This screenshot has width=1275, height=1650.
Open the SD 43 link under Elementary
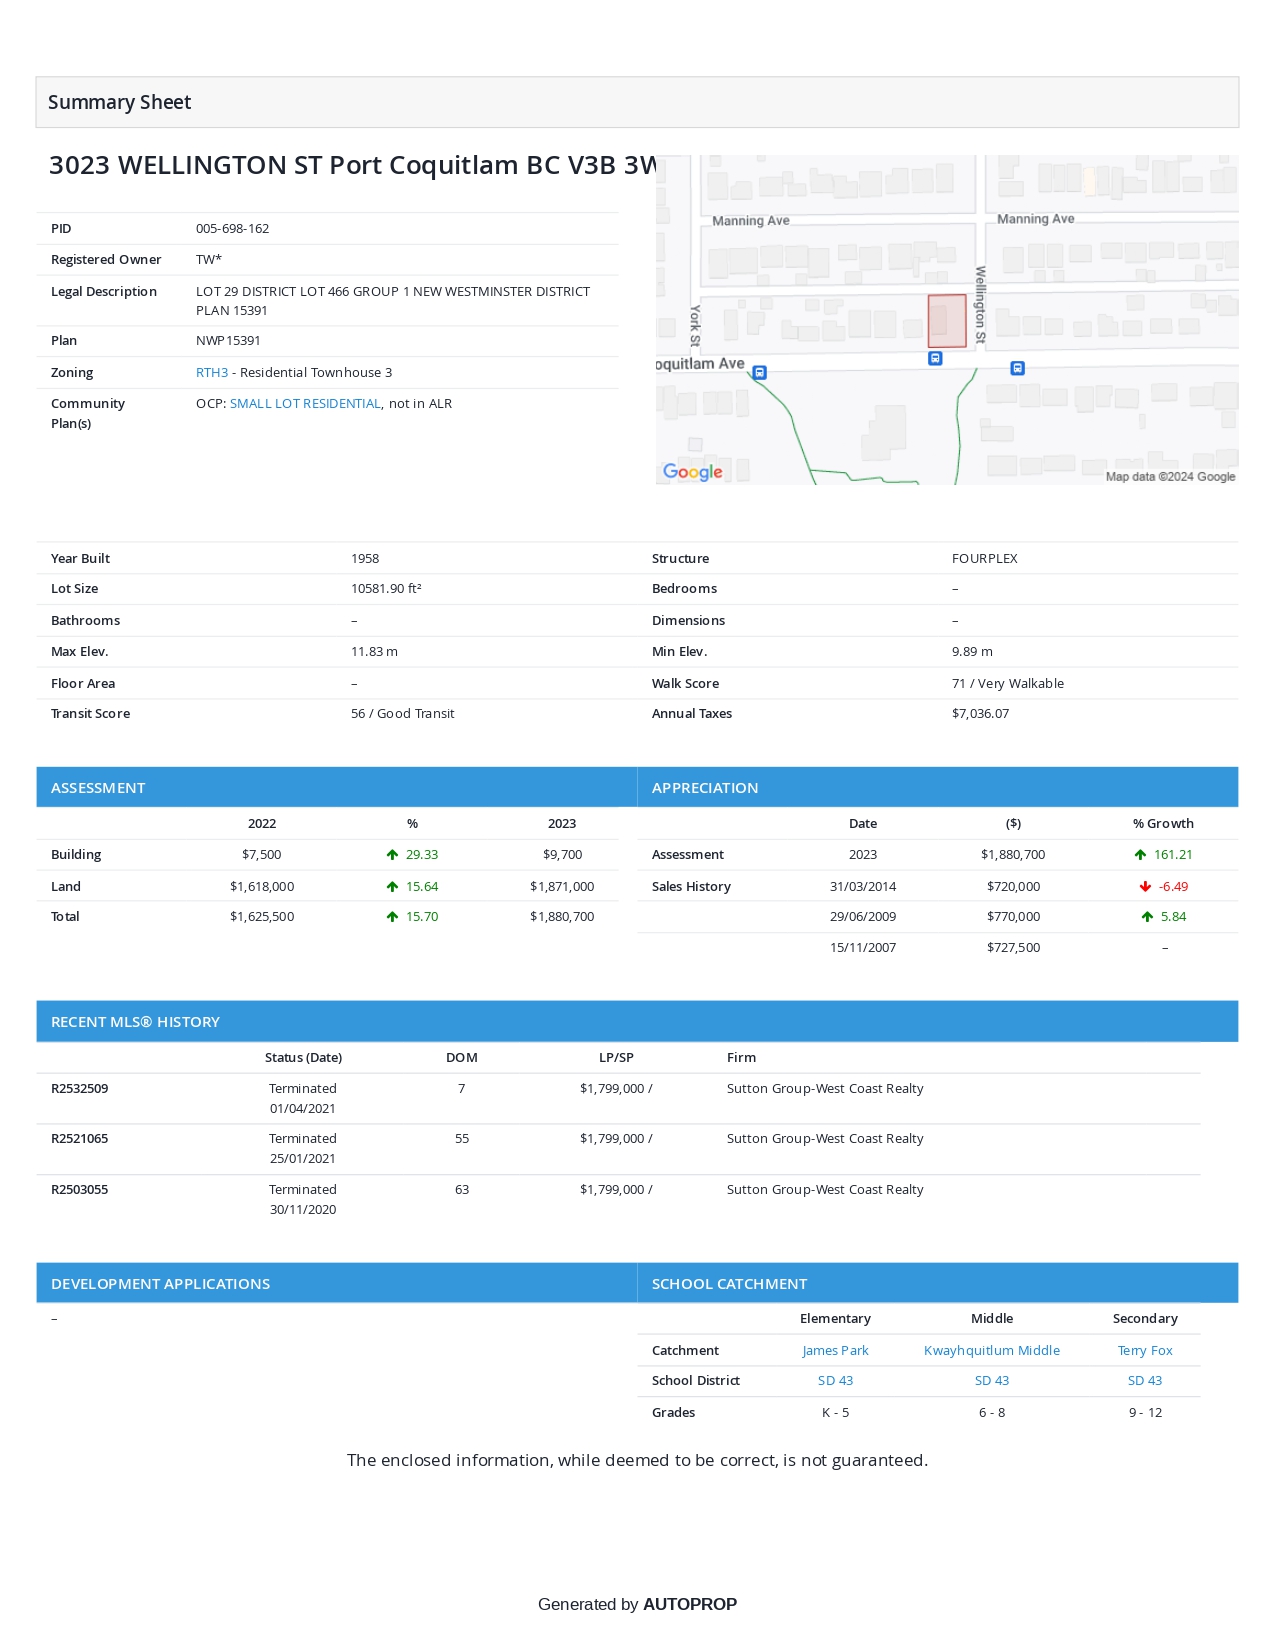point(835,1381)
